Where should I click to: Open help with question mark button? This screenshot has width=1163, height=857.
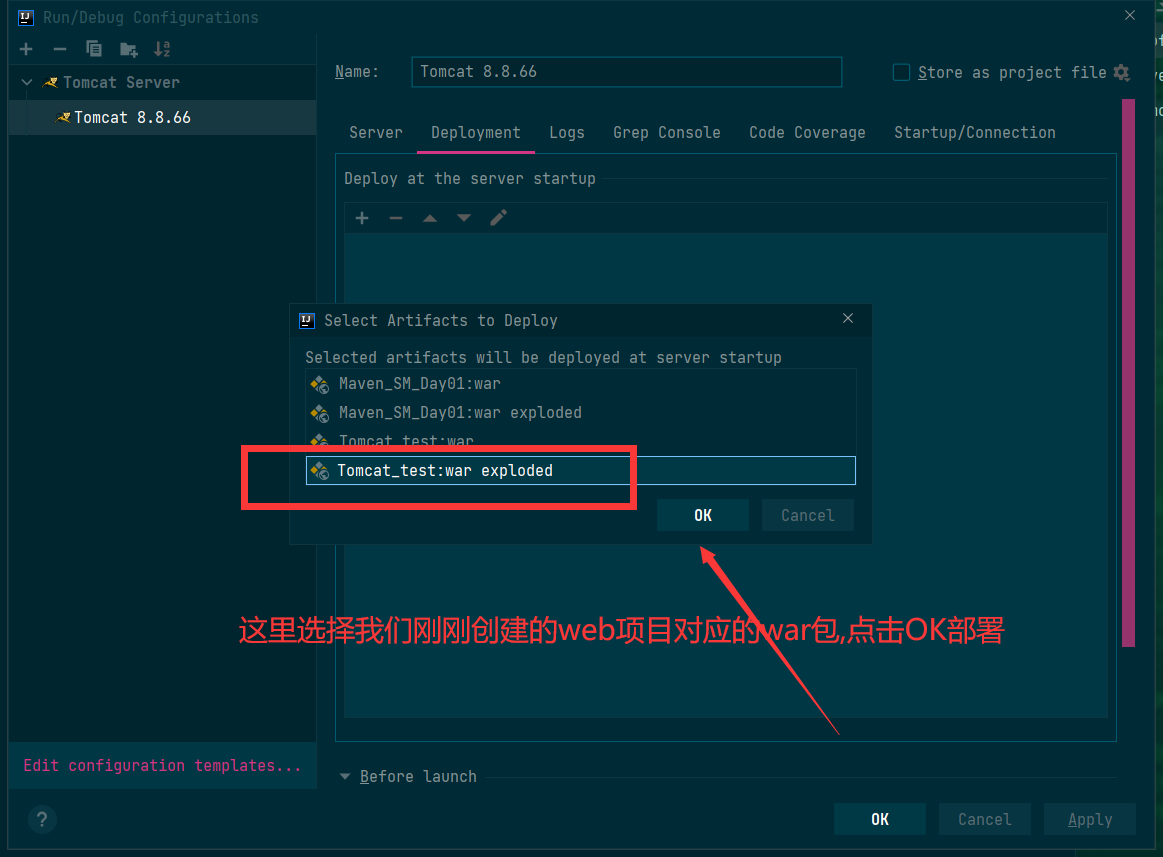point(42,819)
